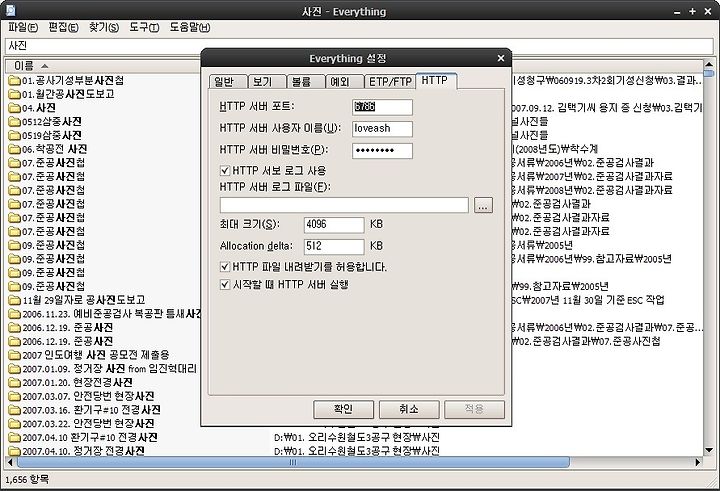Click folder icon of 2007 인도여행 사진 공모전 제출용

[14, 356]
